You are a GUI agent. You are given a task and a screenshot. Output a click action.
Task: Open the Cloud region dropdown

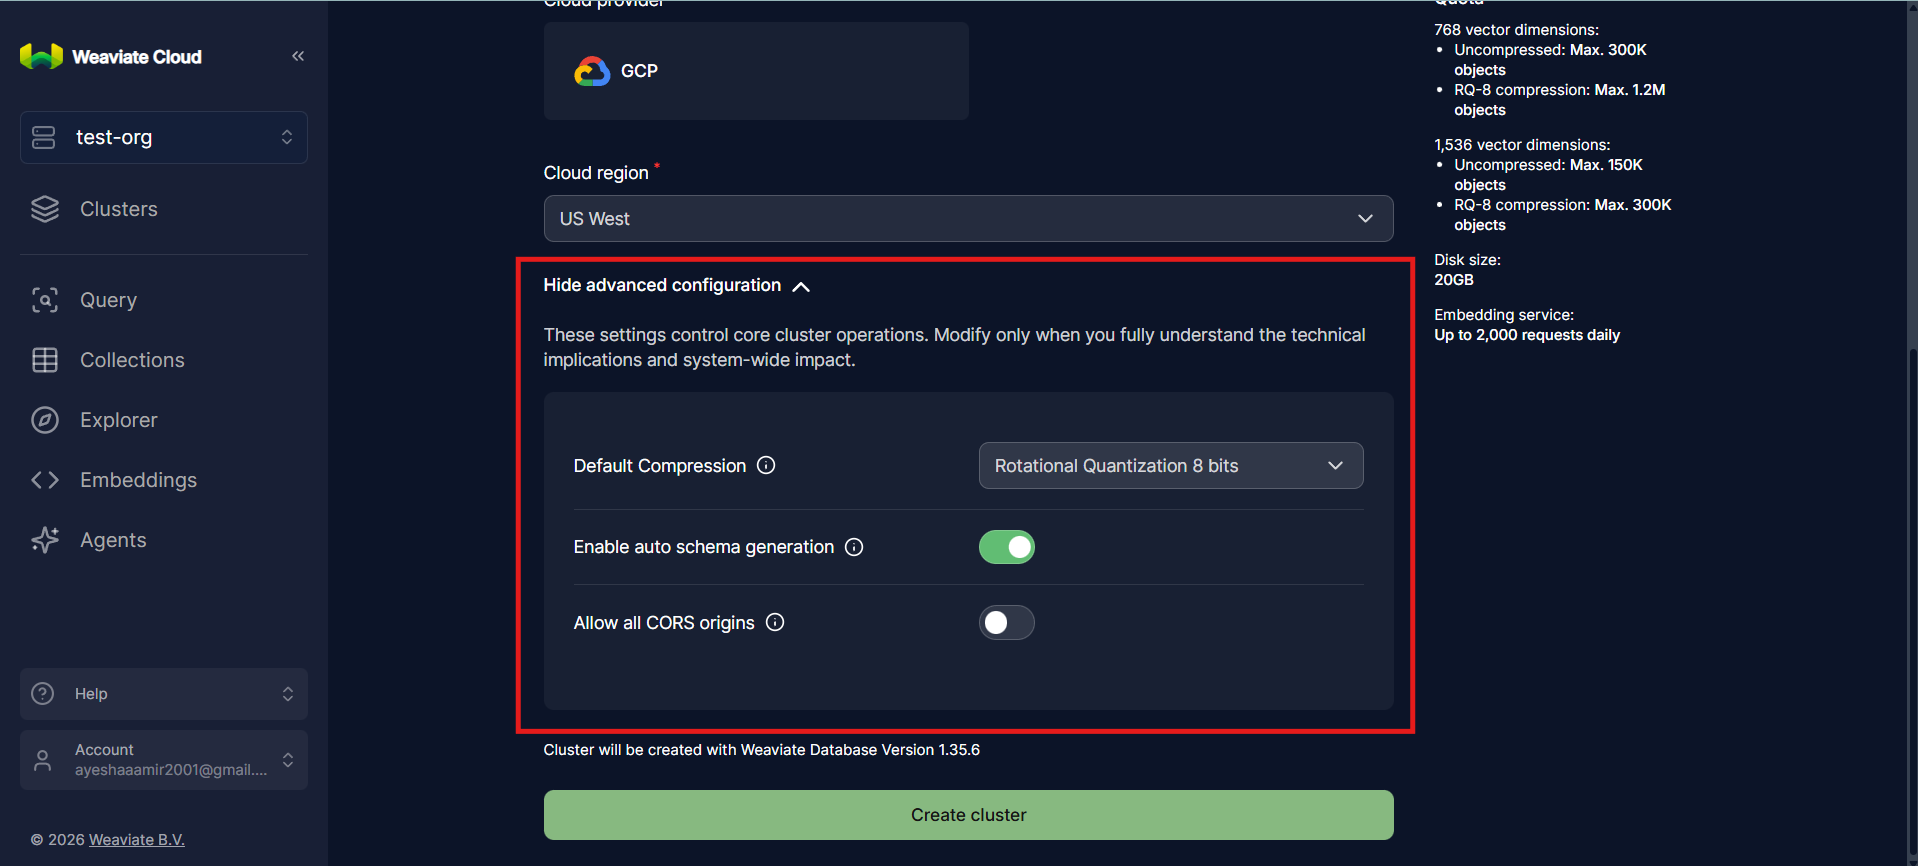968,219
